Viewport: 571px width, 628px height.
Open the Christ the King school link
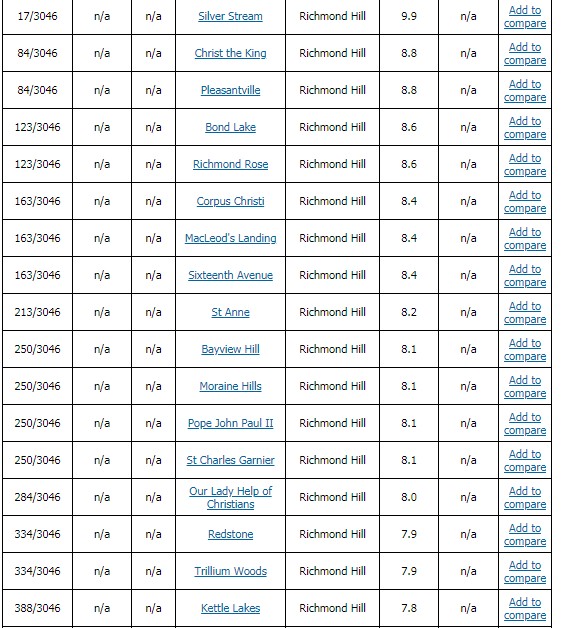coord(230,53)
